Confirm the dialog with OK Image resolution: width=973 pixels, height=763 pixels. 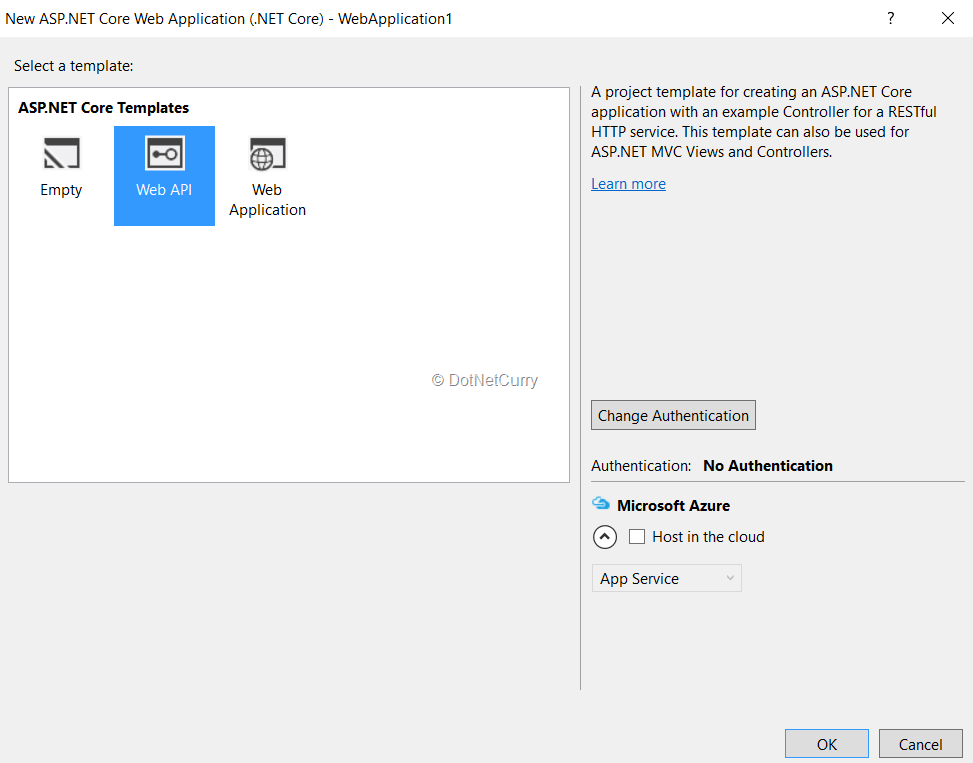(x=826, y=744)
